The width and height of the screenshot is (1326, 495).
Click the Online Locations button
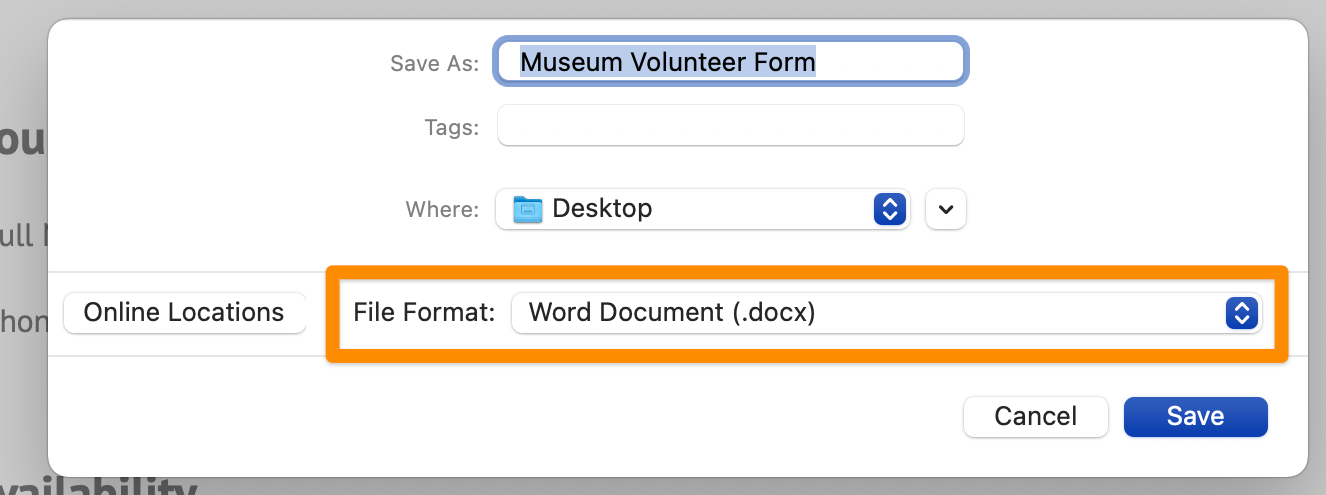tap(184, 313)
